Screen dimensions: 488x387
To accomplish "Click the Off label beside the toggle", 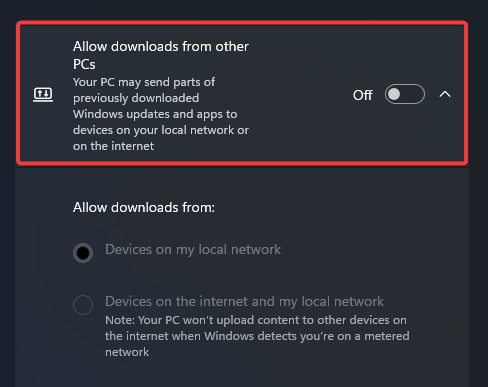I will (x=362, y=95).
